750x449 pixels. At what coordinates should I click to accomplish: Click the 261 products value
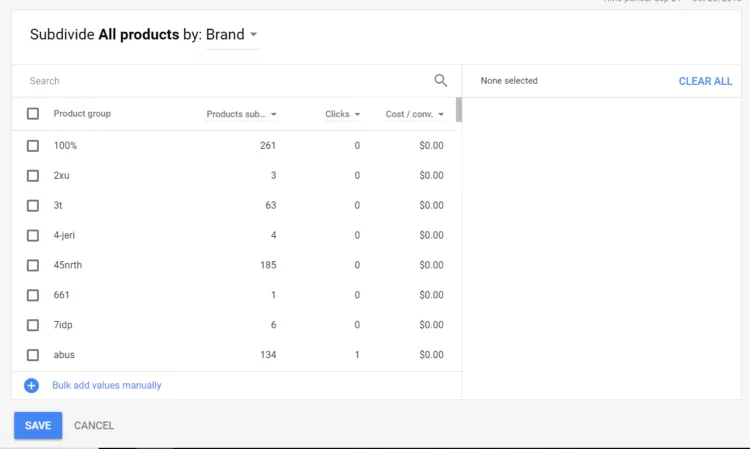click(x=268, y=145)
